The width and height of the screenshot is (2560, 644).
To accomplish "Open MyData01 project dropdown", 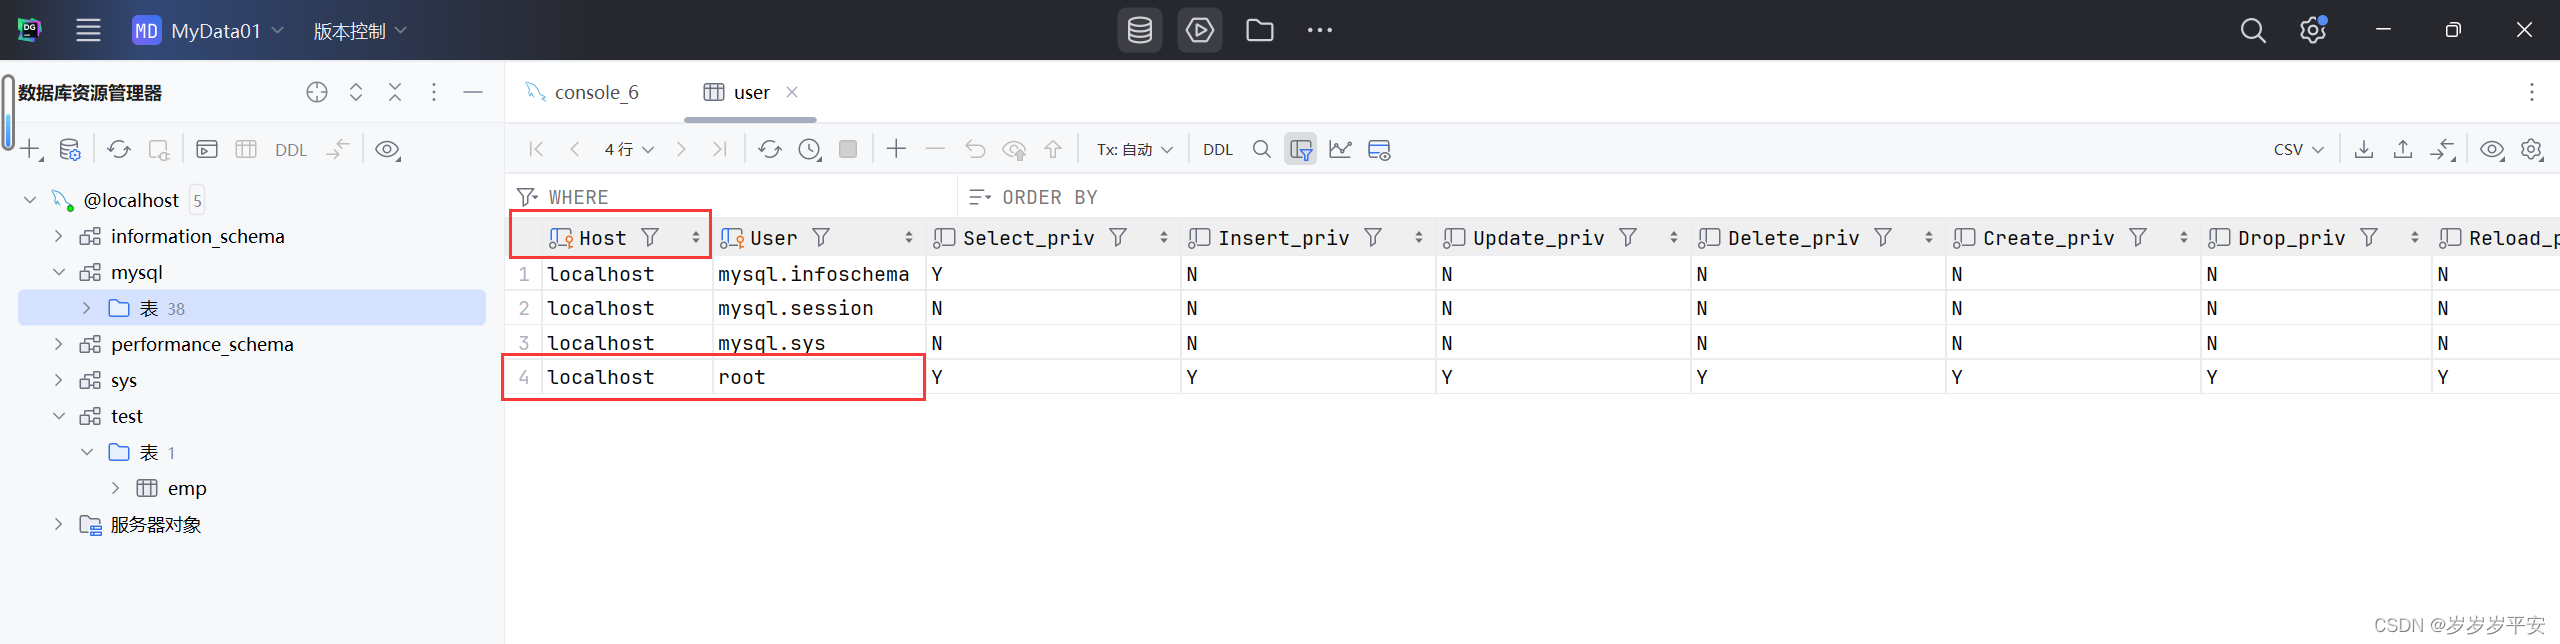I will pyautogui.click(x=209, y=30).
